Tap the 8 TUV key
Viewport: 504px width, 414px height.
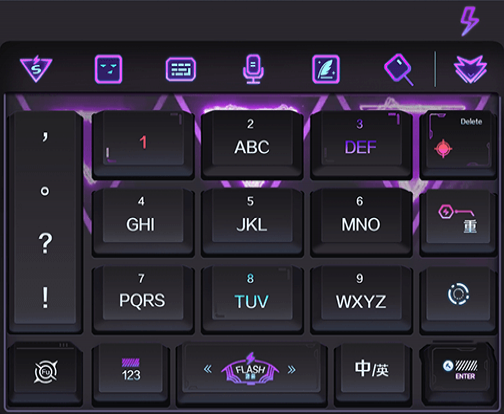point(252,299)
